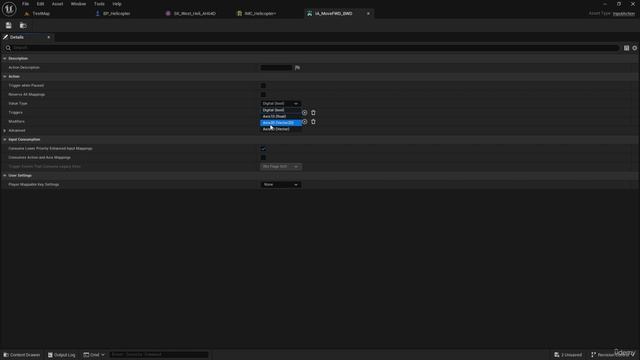Open the File menu
Viewport: 640px width, 360px height.
[x=25, y=4]
